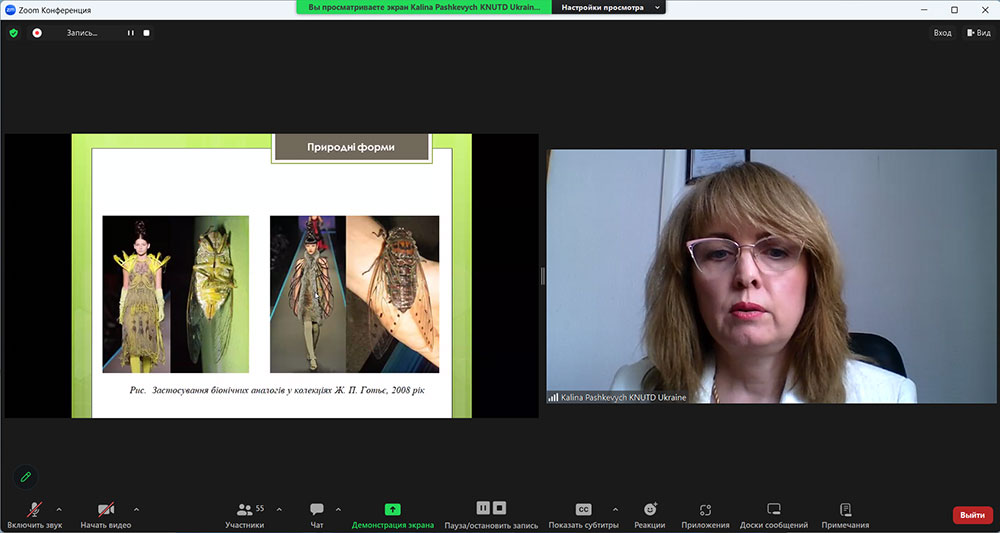
Task: Stop recording using top-left stop icon
Action: [x=146, y=33]
